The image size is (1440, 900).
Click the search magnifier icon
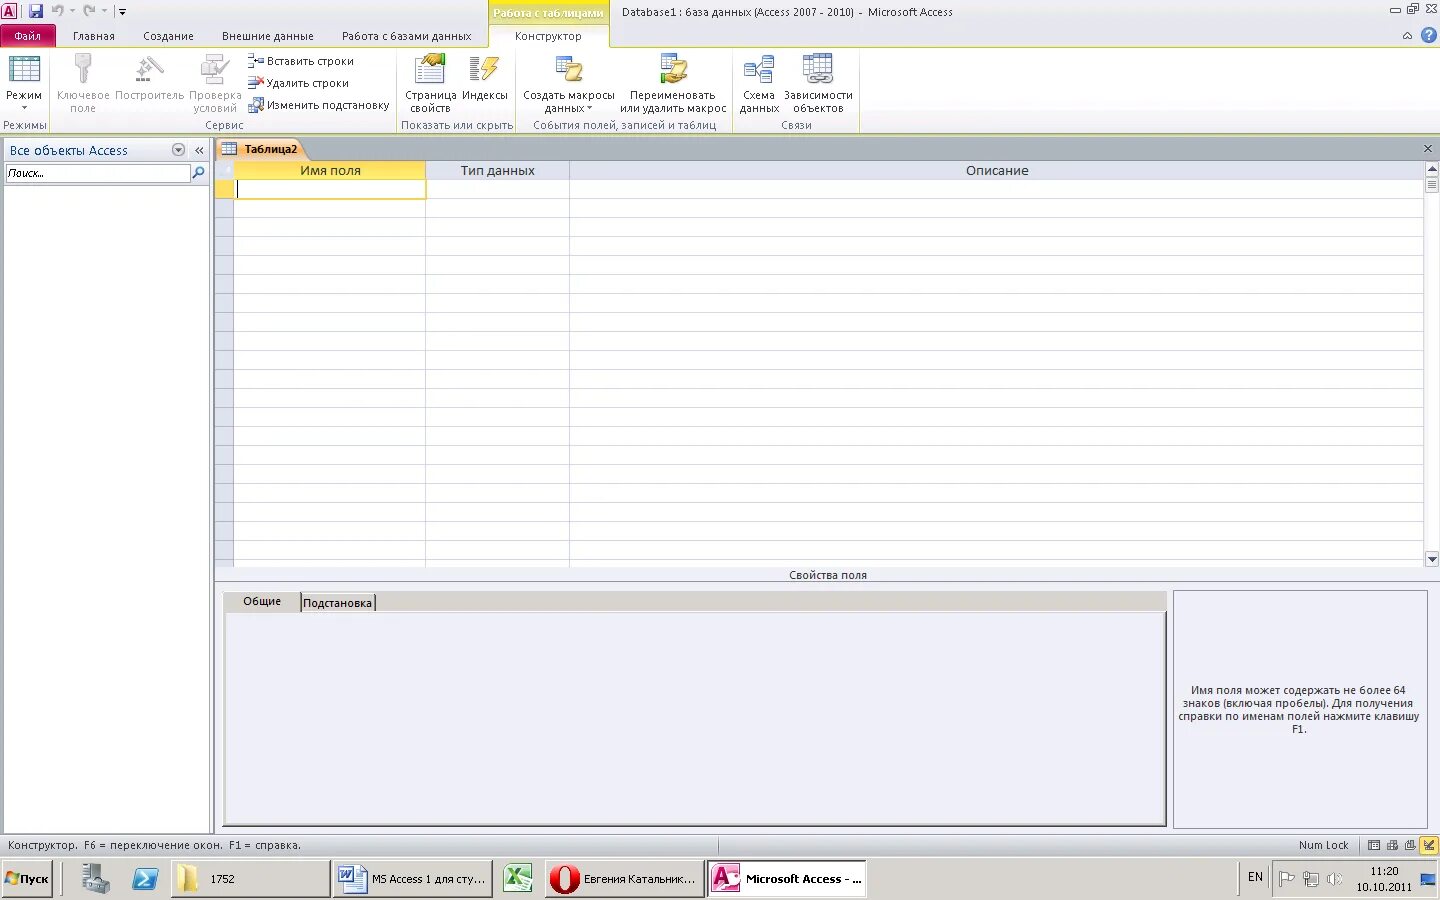pos(198,173)
